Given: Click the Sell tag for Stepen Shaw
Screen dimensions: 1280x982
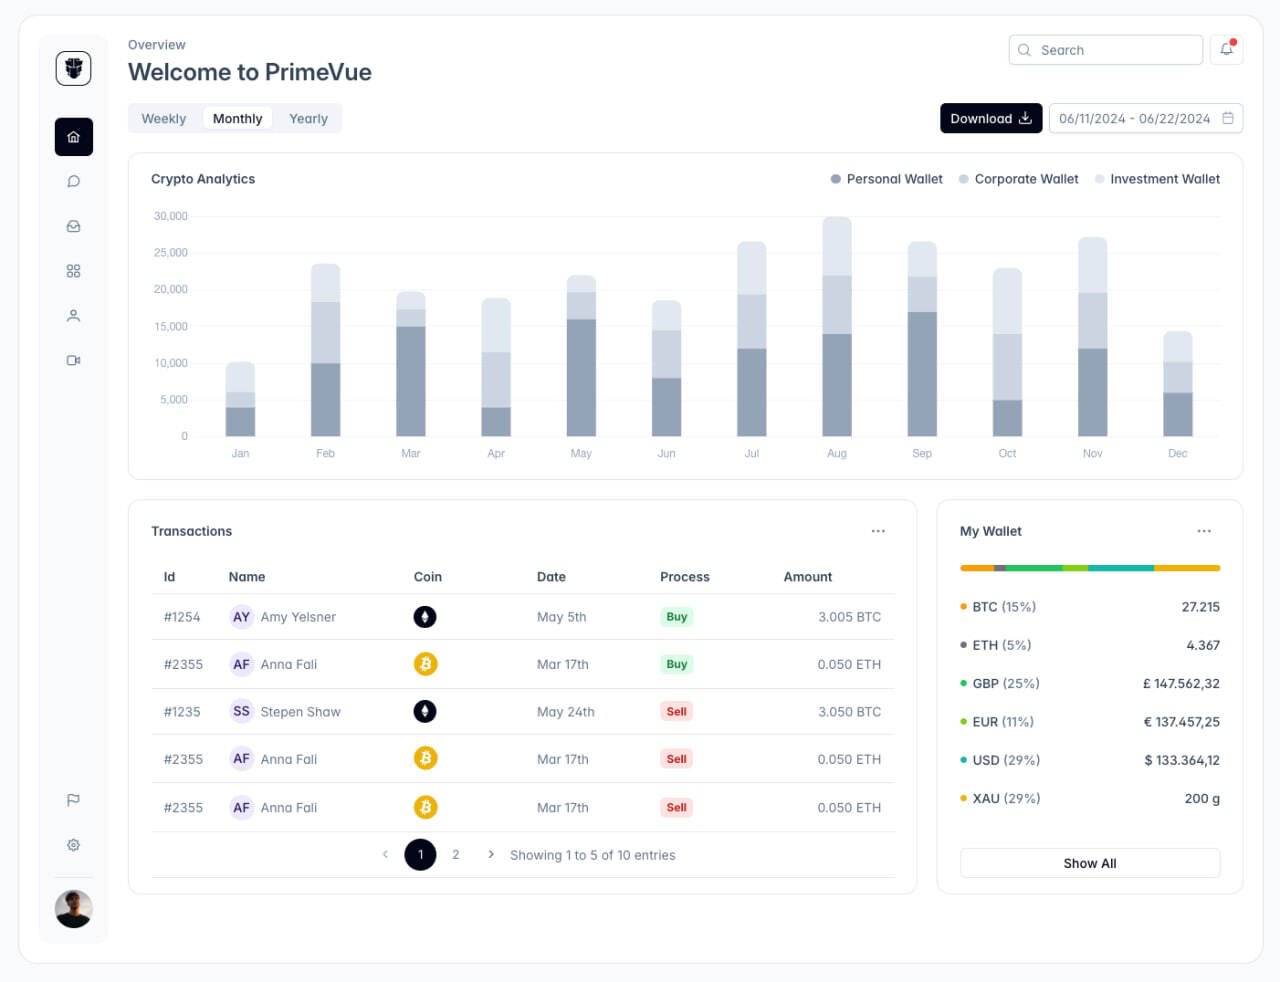Looking at the screenshot, I should click(x=677, y=711).
